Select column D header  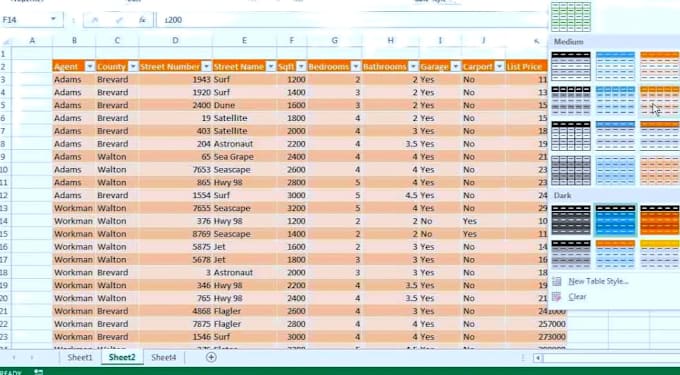click(175, 40)
